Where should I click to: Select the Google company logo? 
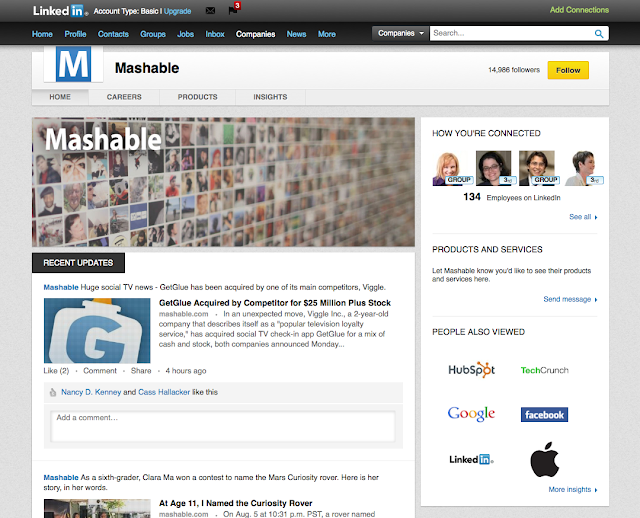(x=471, y=414)
